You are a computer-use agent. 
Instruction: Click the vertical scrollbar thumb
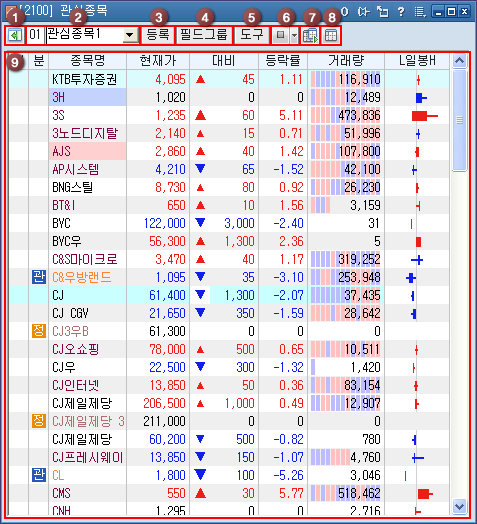click(x=459, y=120)
